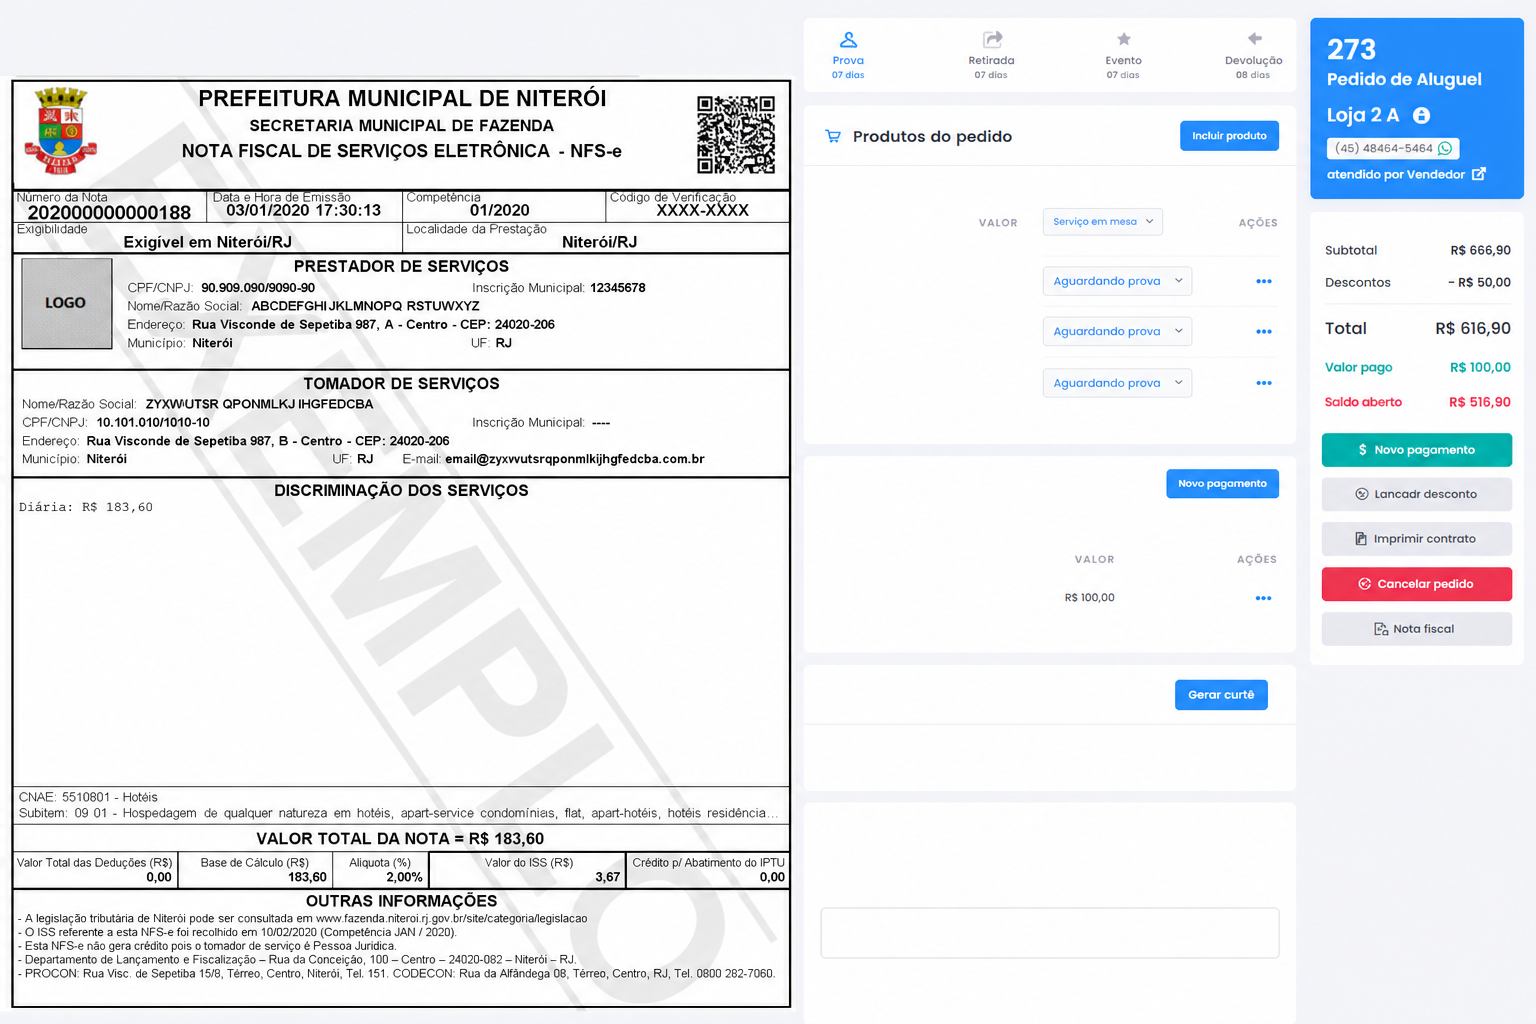Screen dimensions: 1536x1024
Task: Click the phone number (45) 48464-5464
Action: 1384,148
